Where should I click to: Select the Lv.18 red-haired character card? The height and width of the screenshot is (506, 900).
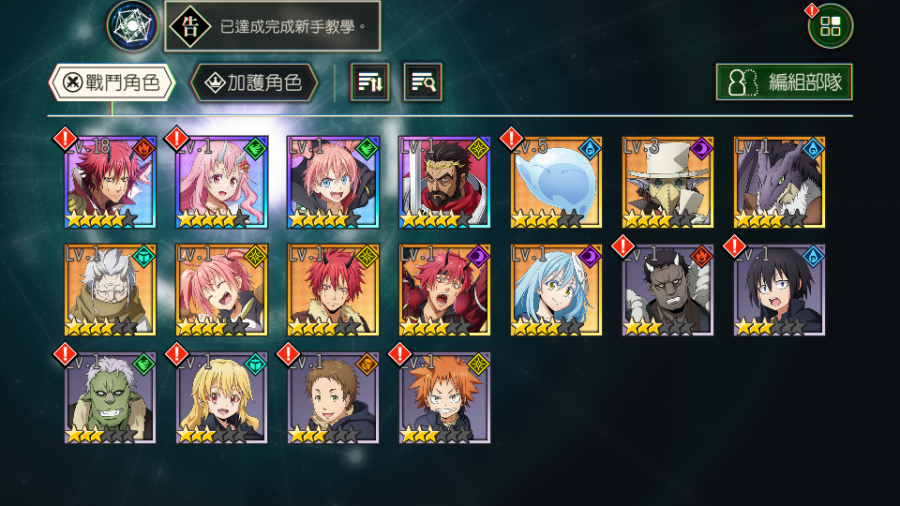pos(110,182)
